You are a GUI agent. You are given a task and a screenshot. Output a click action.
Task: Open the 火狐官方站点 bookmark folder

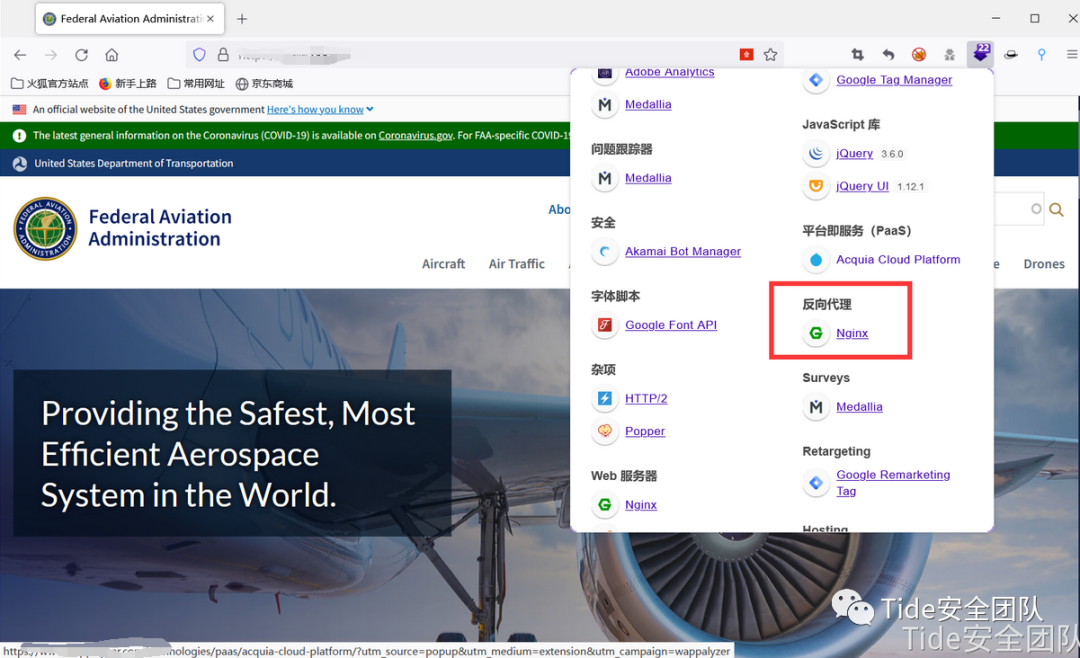tap(50, 83)
